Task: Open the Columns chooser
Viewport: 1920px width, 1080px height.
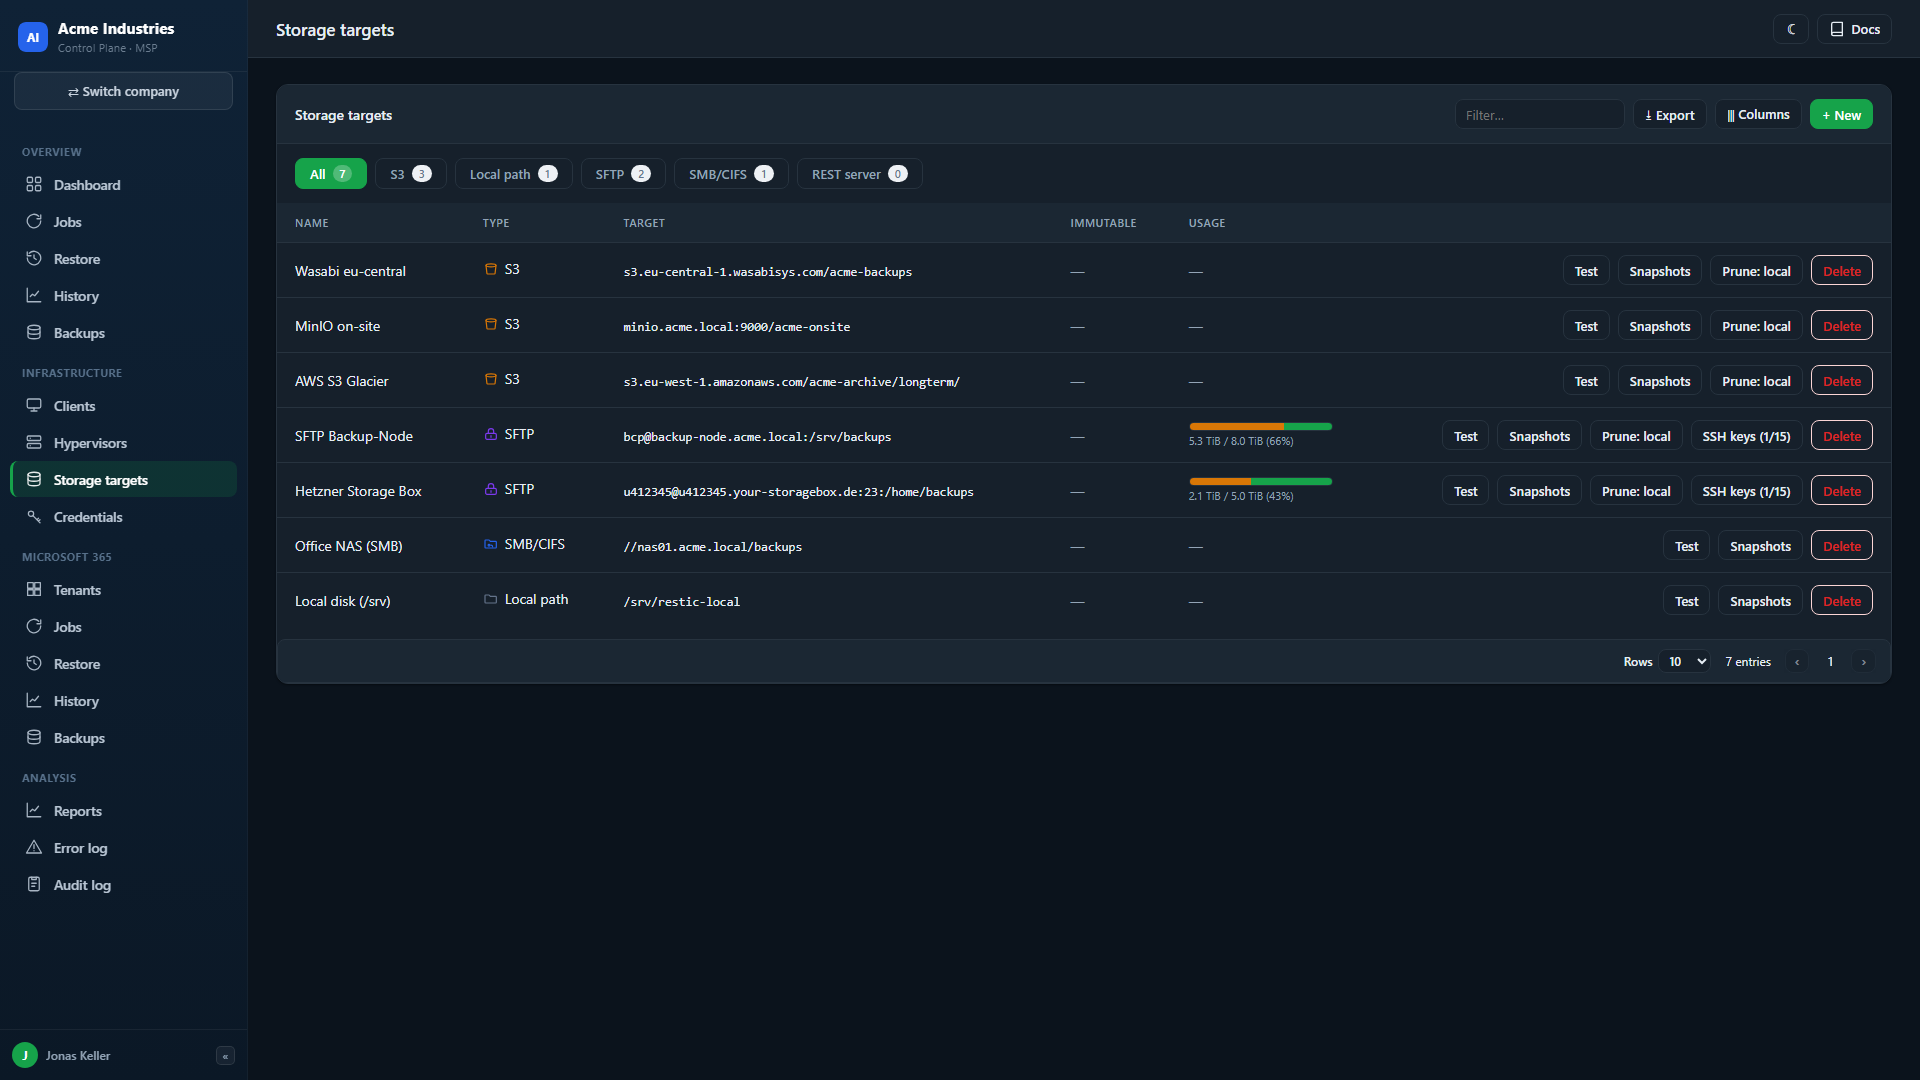Action: [x=1758, y=115]
